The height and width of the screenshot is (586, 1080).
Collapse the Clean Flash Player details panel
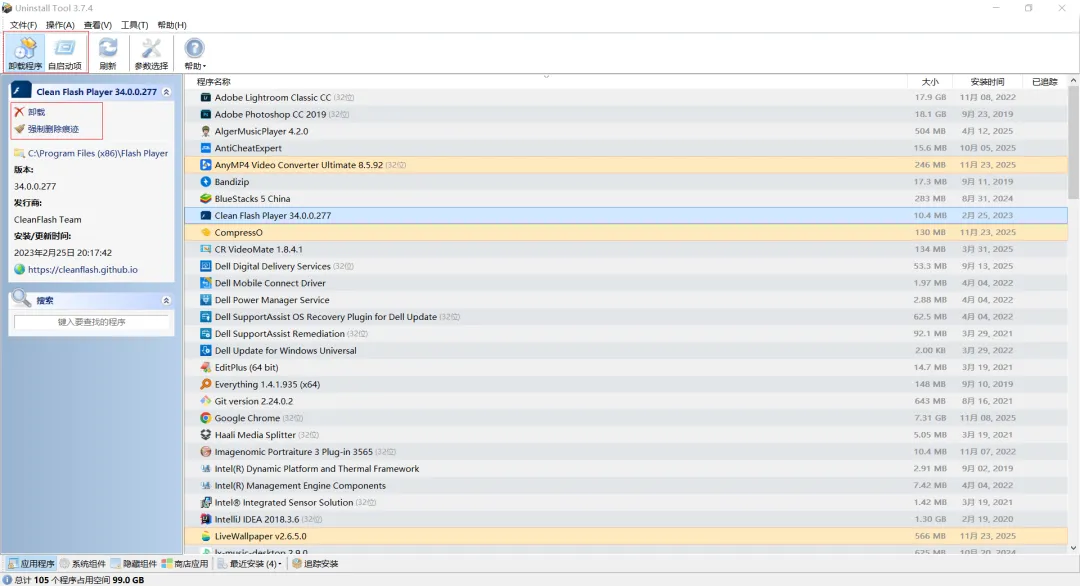(x=166, y=92)
